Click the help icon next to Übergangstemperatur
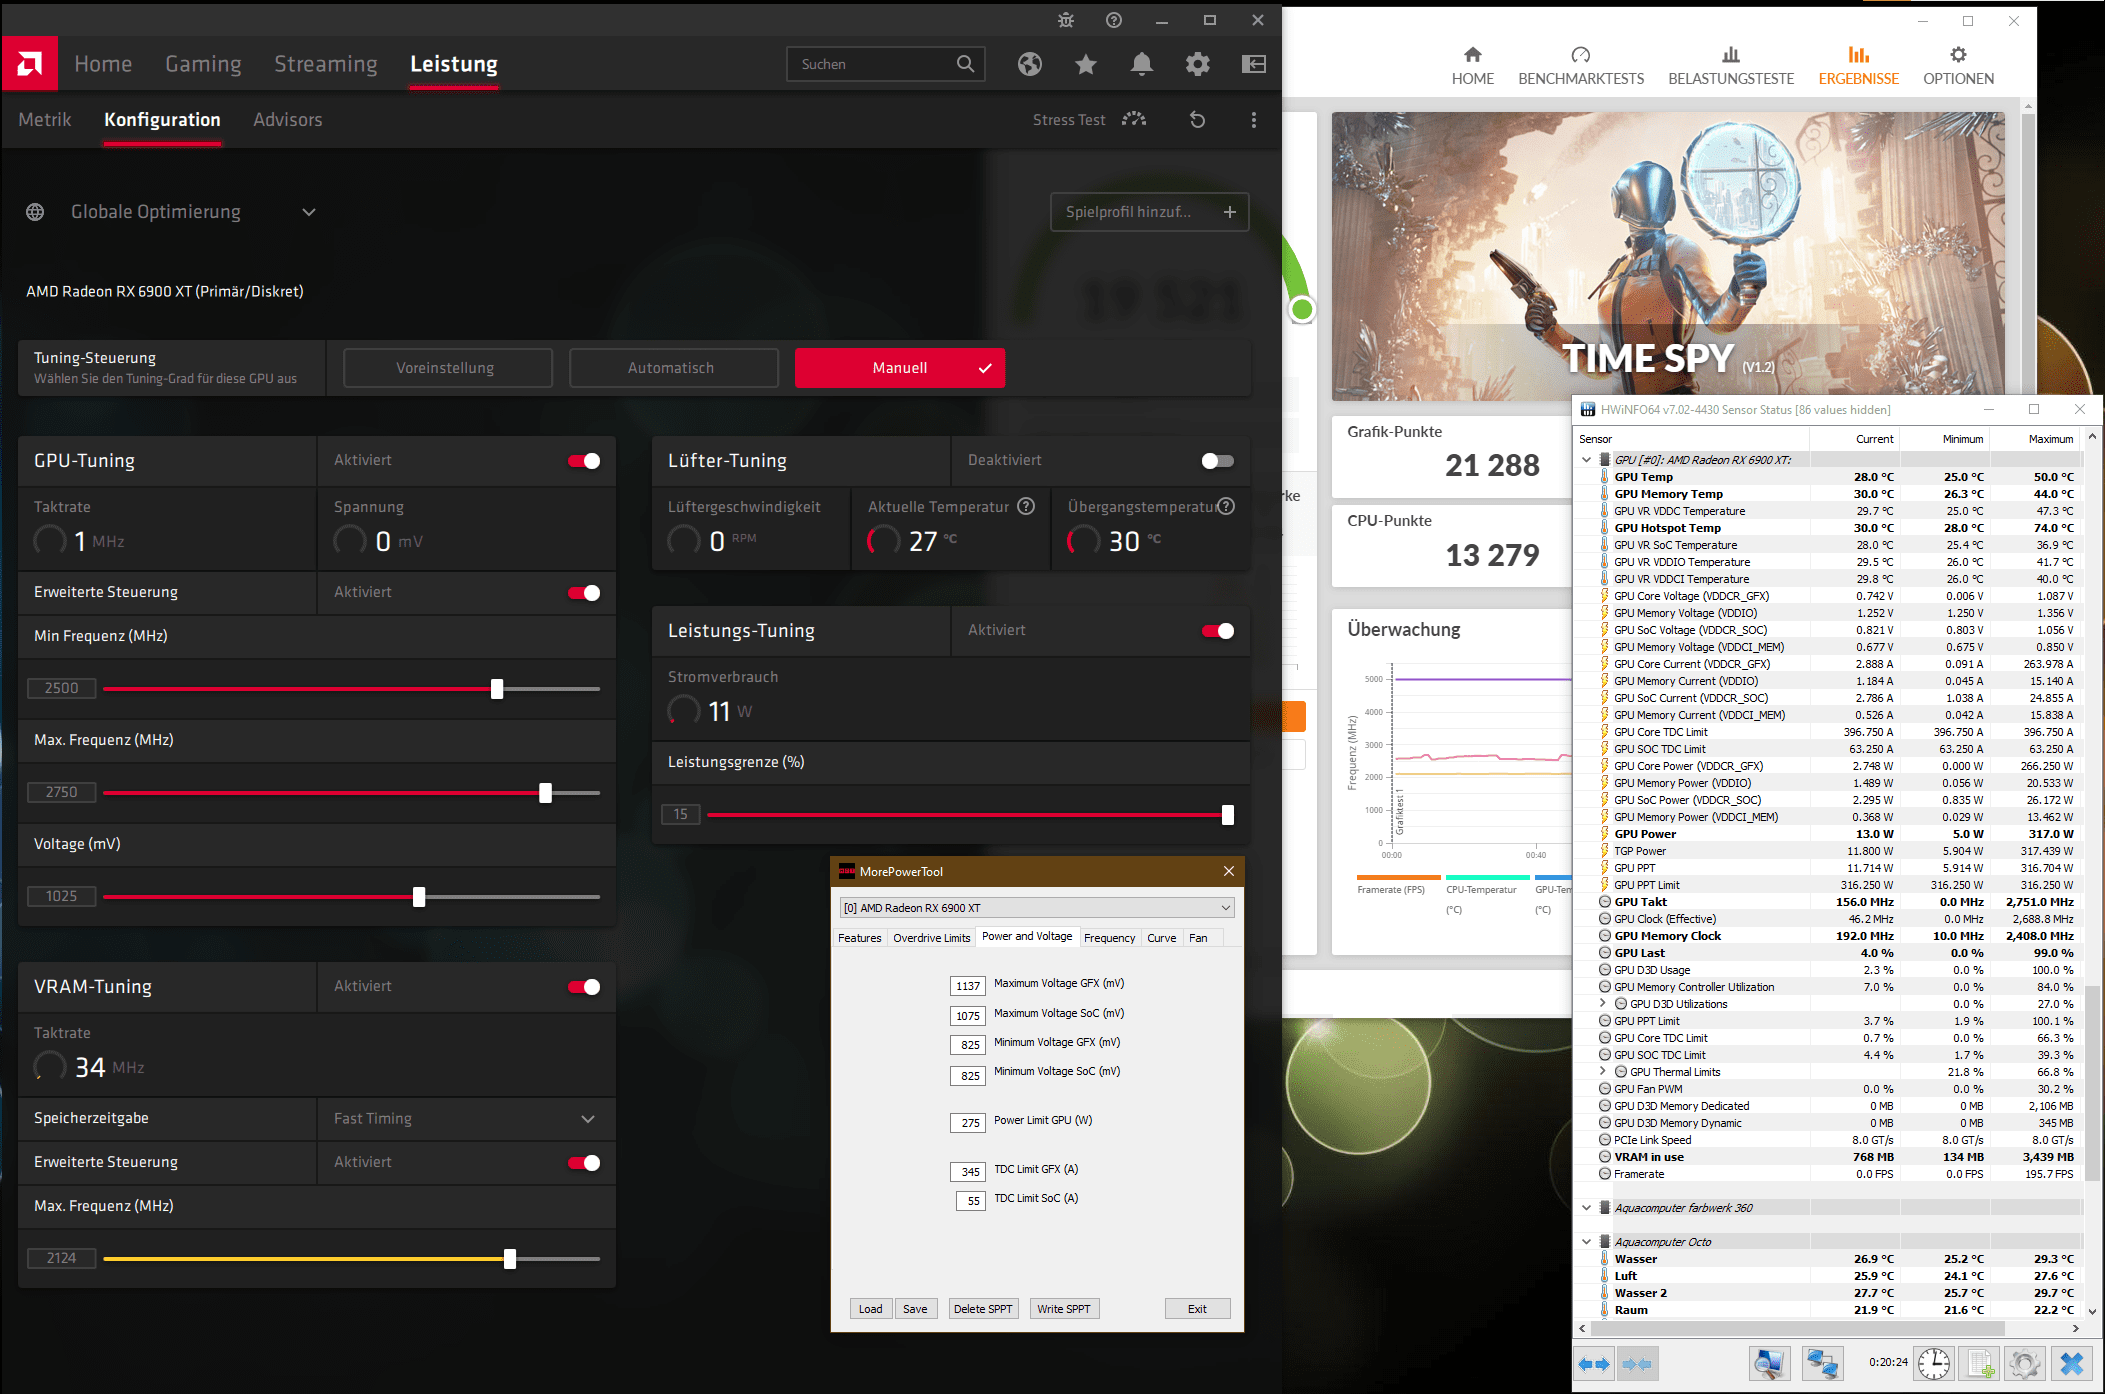The height and width of the screenshot is (1394, 2105). tap(1227, 506)
